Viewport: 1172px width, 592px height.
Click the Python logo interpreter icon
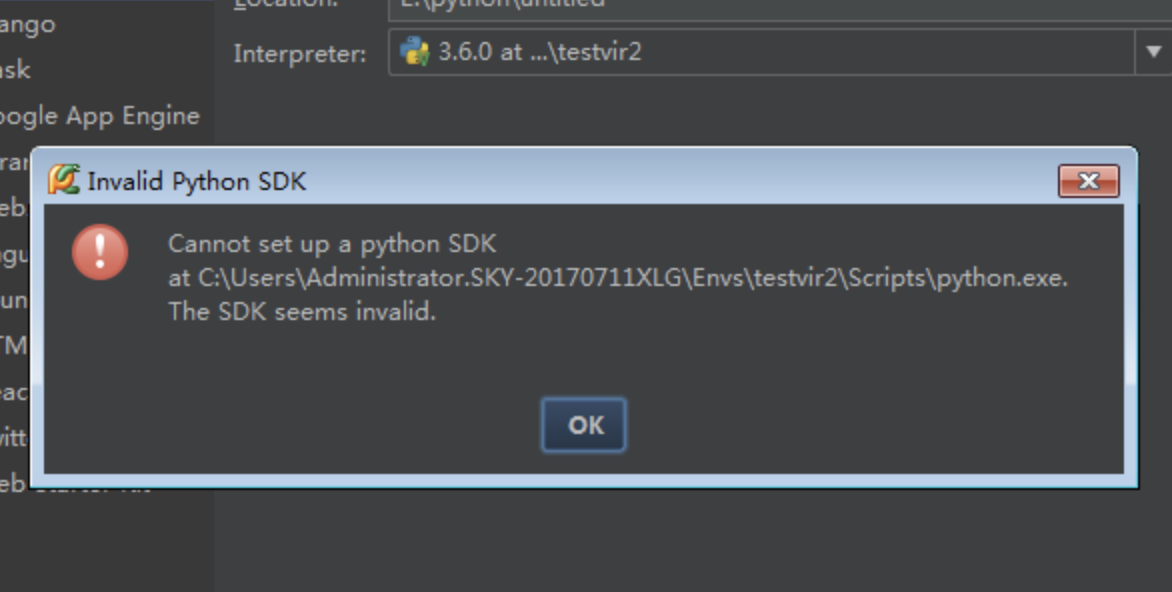click(x=412, y=52)
